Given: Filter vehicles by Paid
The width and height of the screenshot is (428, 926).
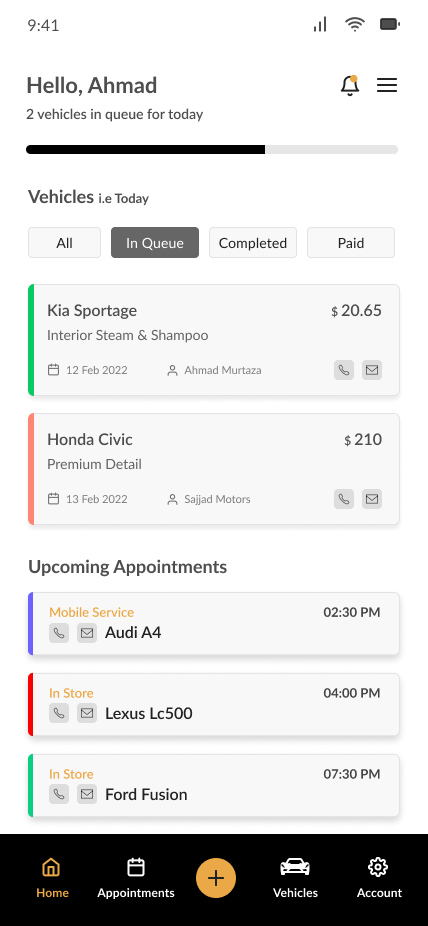Looking at the screenshot, I should [351, 243].
